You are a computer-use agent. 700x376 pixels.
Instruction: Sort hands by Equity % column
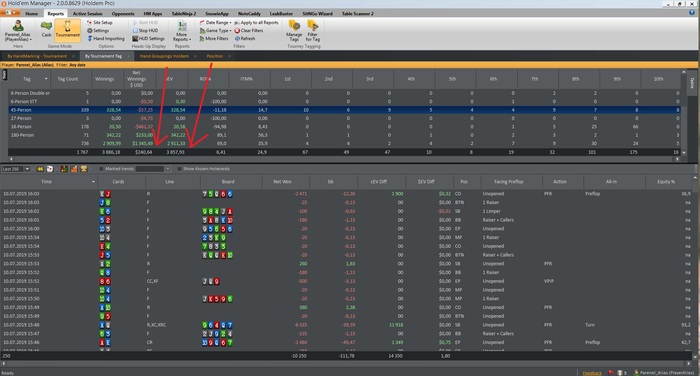666,182
